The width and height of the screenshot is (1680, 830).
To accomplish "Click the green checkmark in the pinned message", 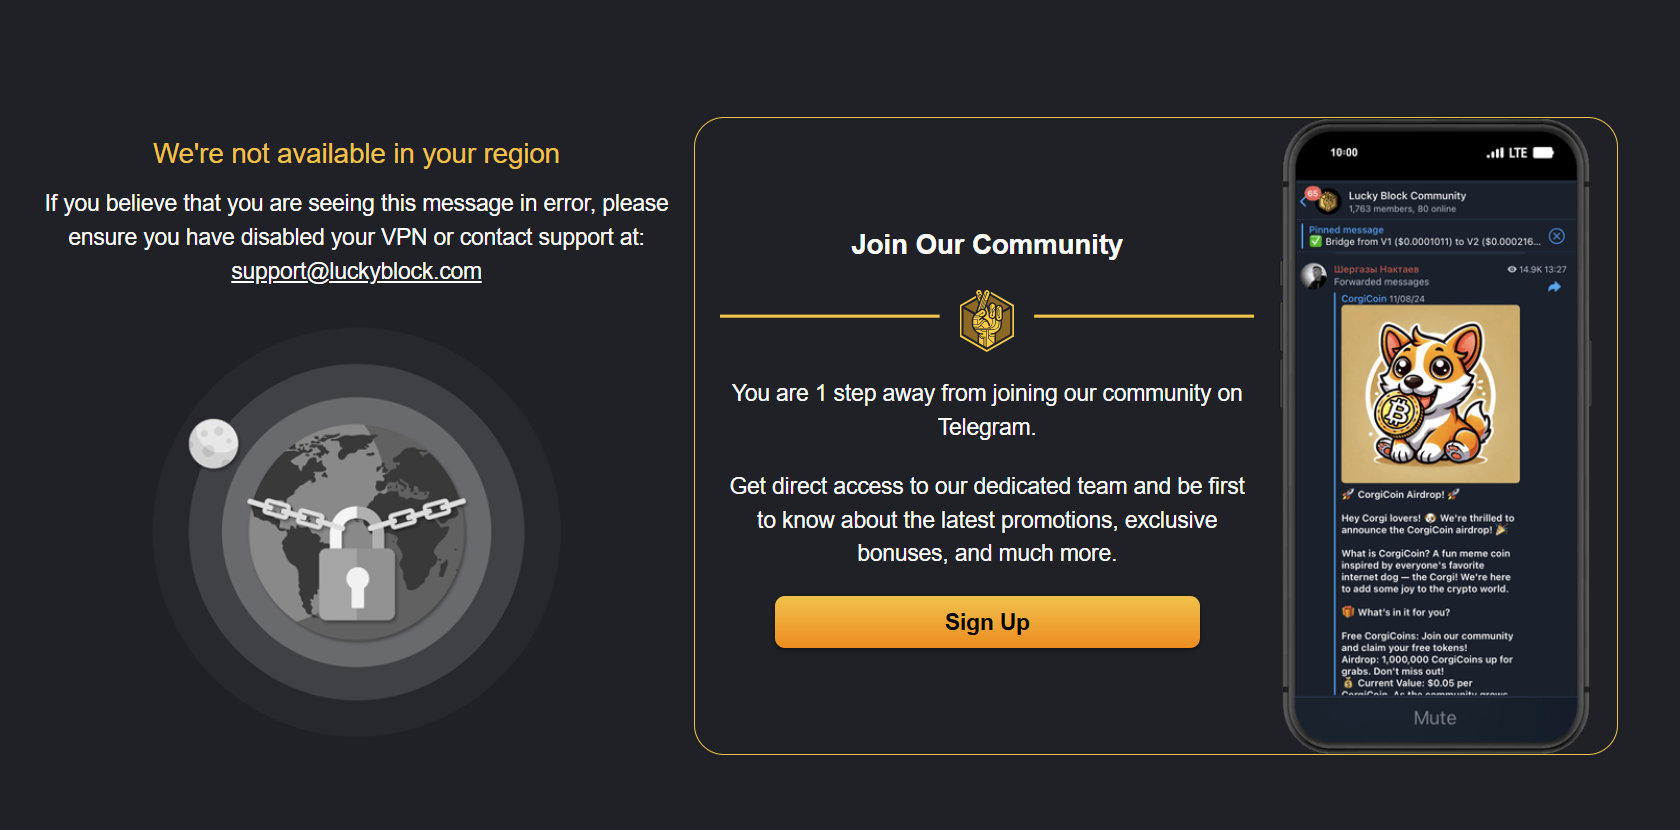I will pyautogui.click(x=1316, y=241).
